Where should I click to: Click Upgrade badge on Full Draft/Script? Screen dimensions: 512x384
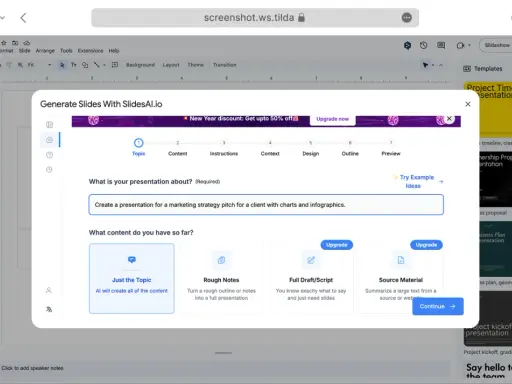click(337, 245)
